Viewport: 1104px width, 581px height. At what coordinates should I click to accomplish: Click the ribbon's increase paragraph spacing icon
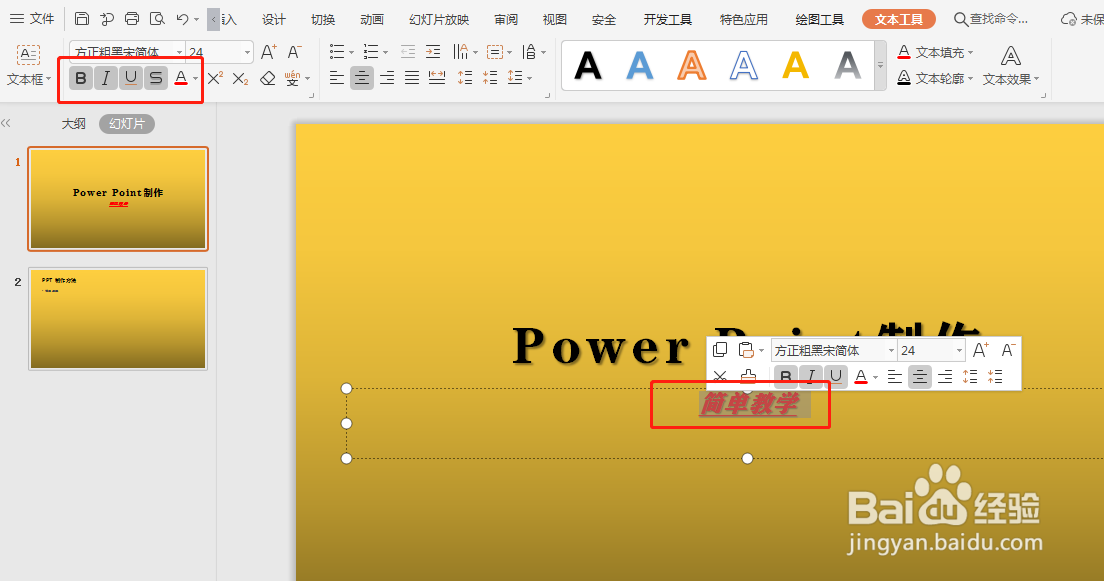tap(465, 77)
